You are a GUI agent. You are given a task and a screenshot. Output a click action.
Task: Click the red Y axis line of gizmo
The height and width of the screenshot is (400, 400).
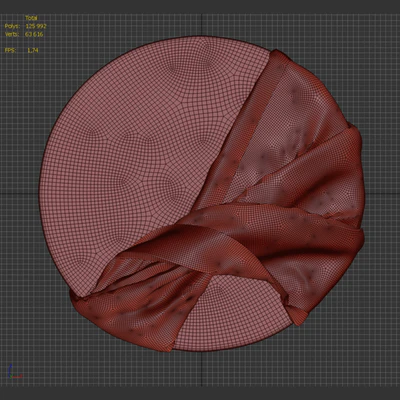click(x=17, y=376)
